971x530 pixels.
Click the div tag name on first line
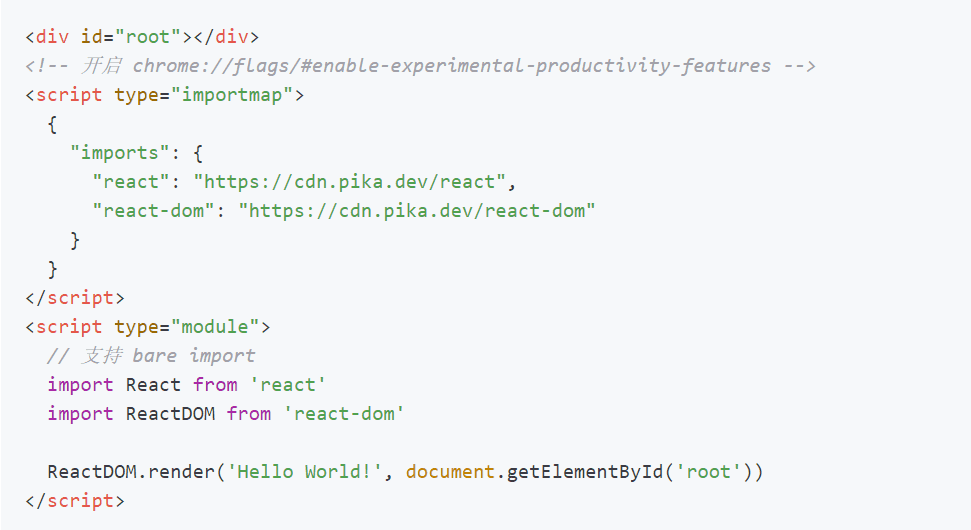pos(53,37)
